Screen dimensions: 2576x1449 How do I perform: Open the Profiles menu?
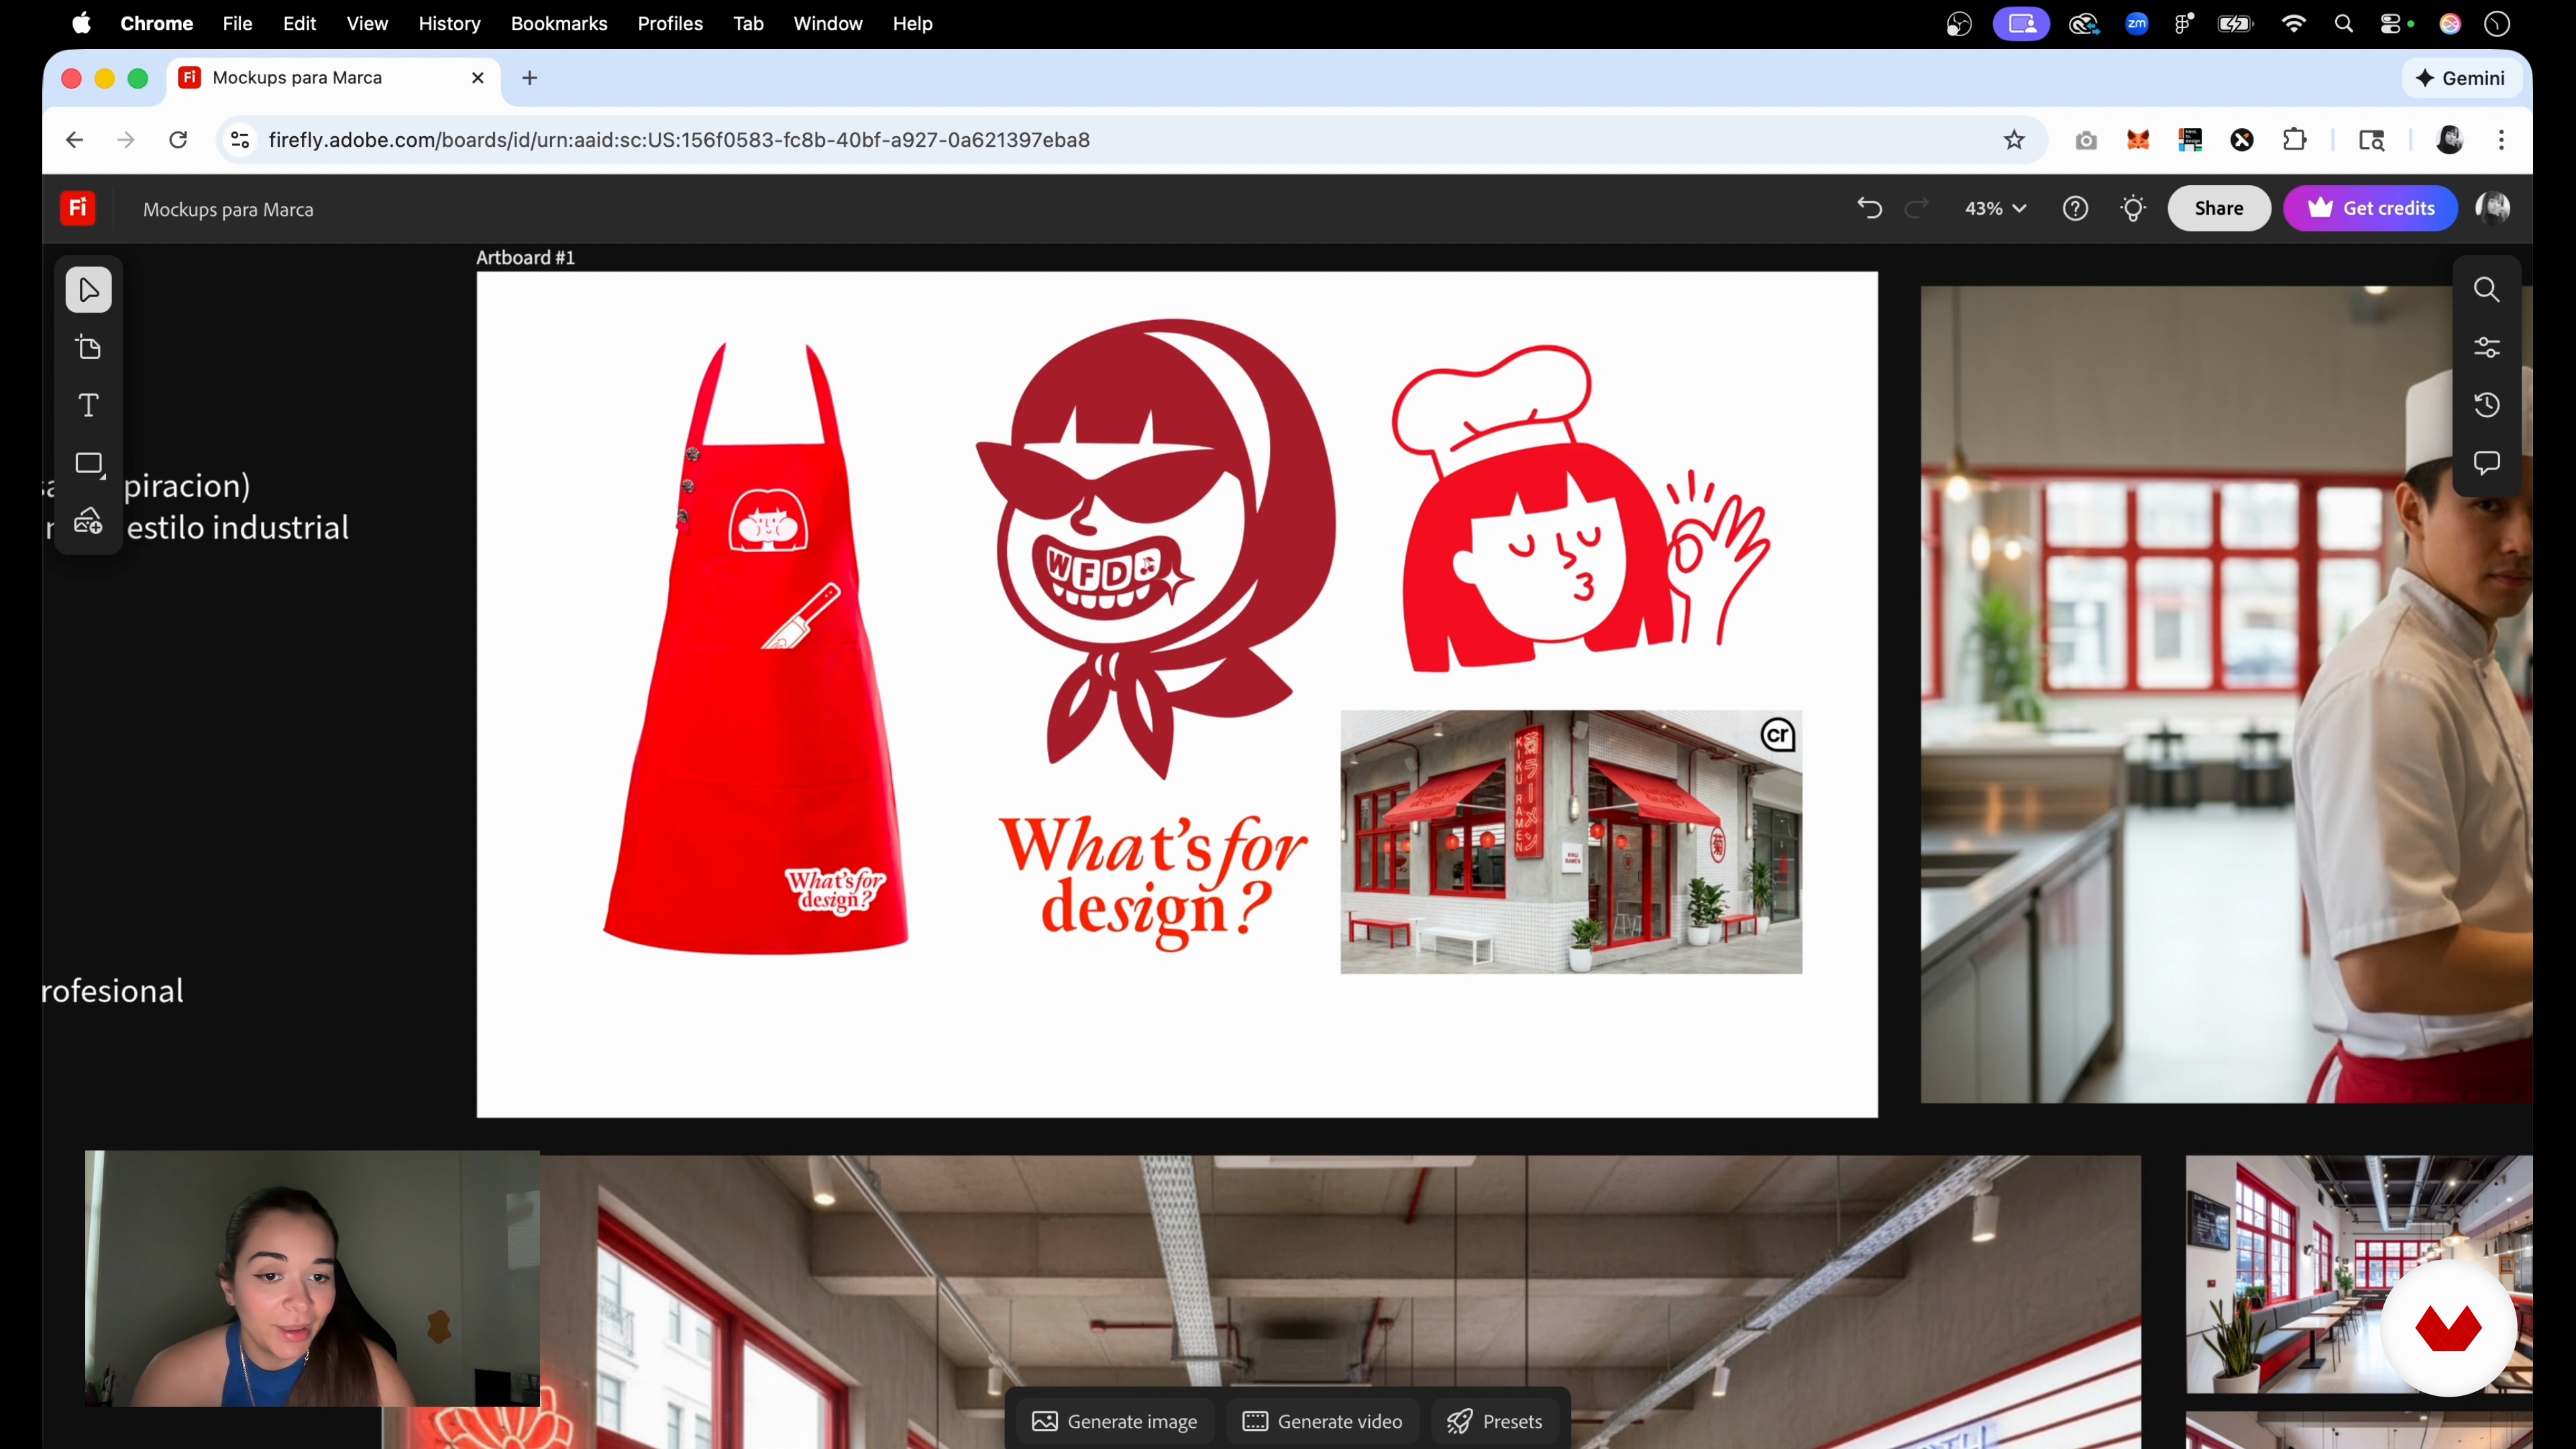click(x=670, y=24)
